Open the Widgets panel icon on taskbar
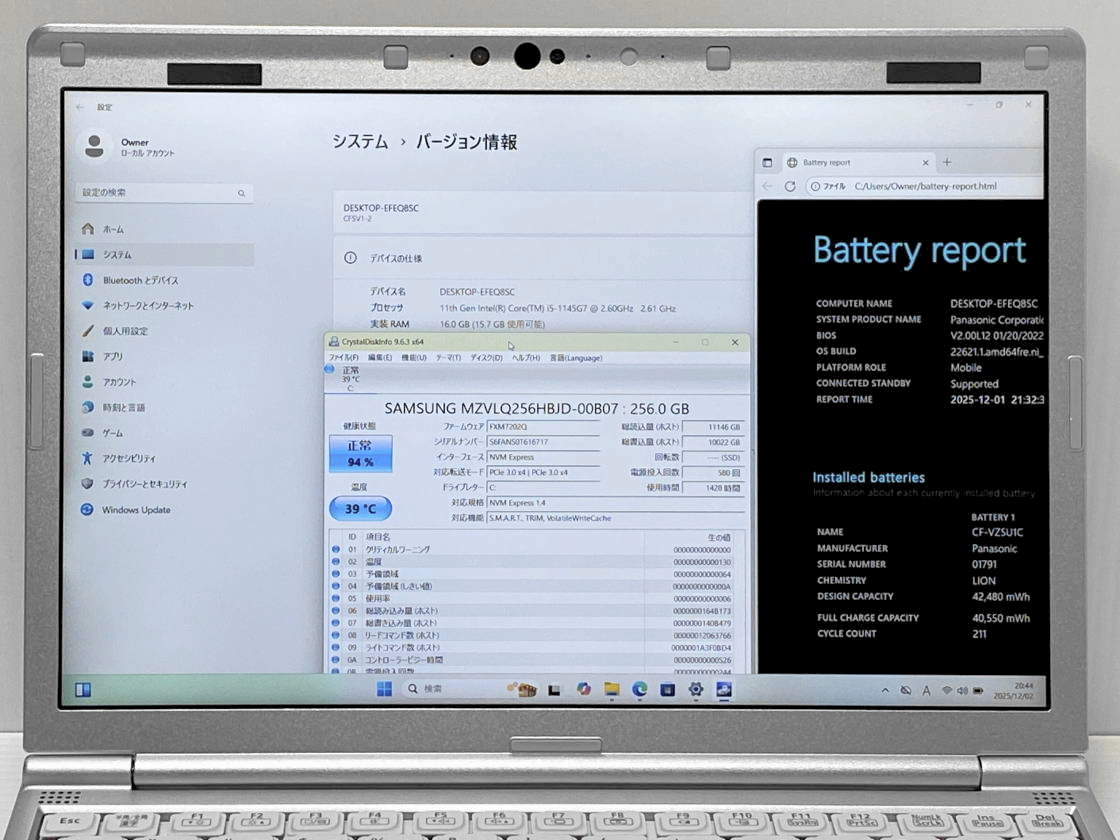 (83, 689)
